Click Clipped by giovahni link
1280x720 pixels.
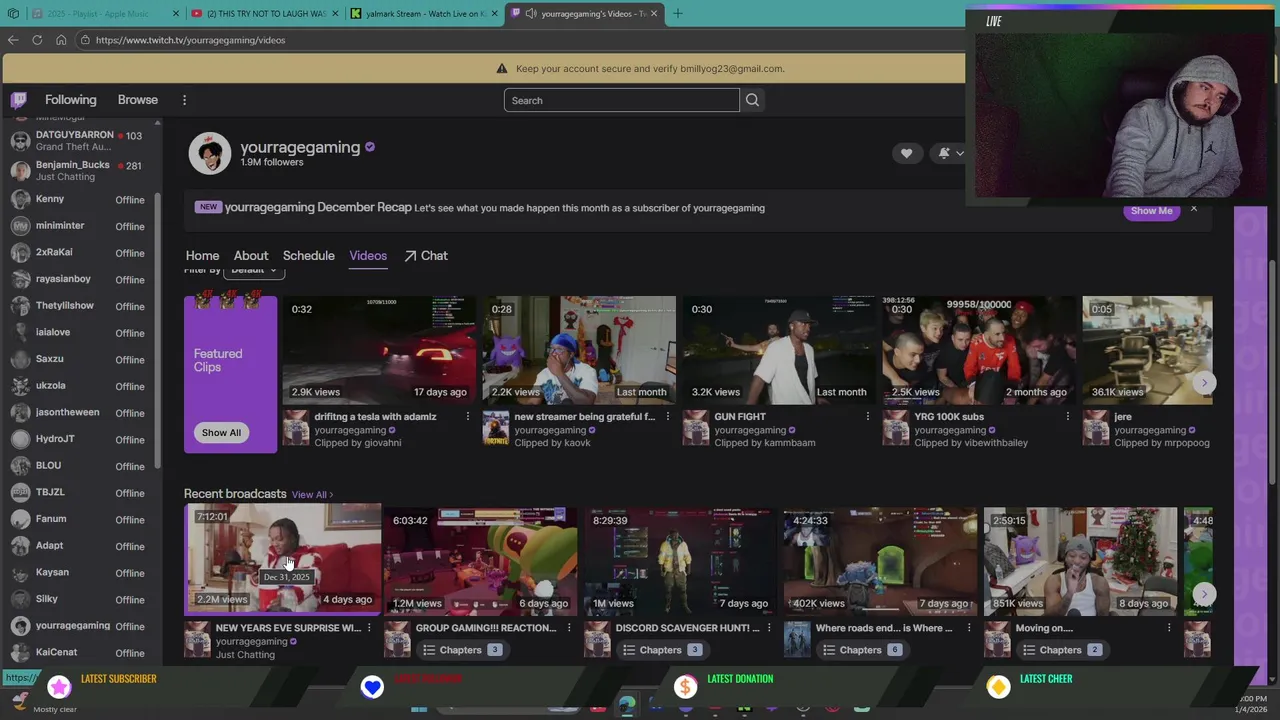coord(357,443)
